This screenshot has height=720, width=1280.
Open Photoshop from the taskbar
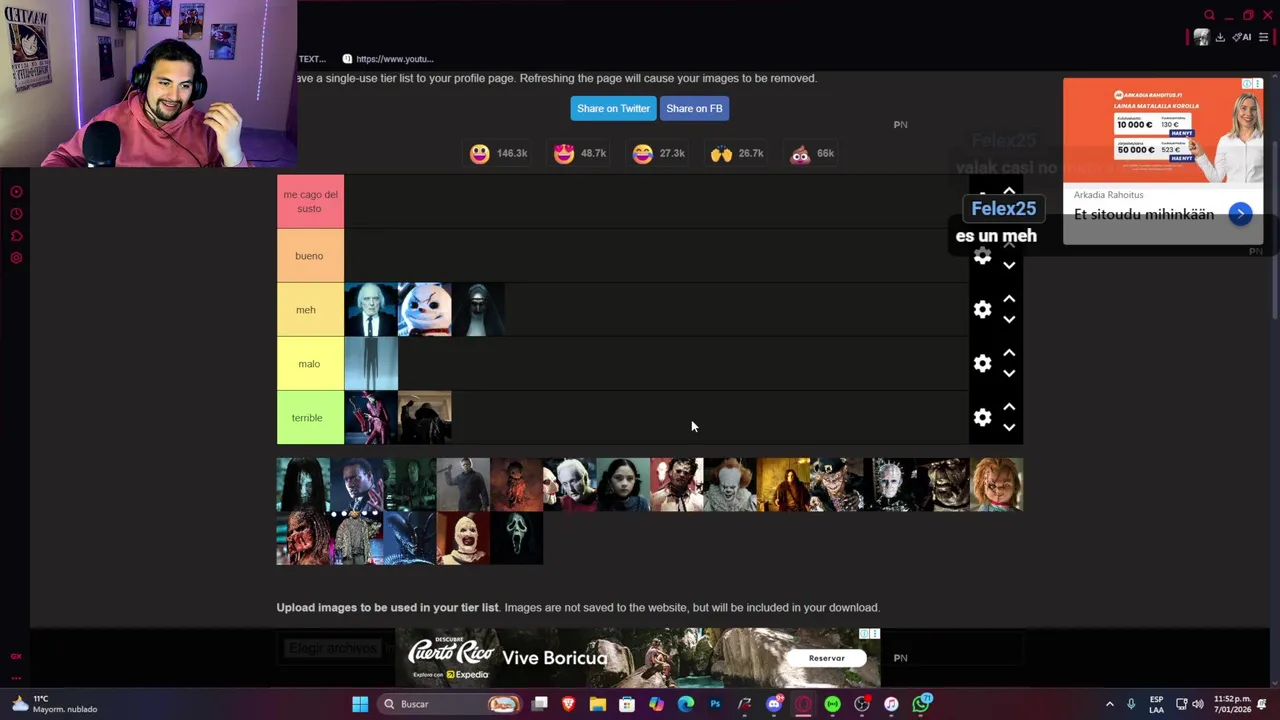click(x=715, y=704)
